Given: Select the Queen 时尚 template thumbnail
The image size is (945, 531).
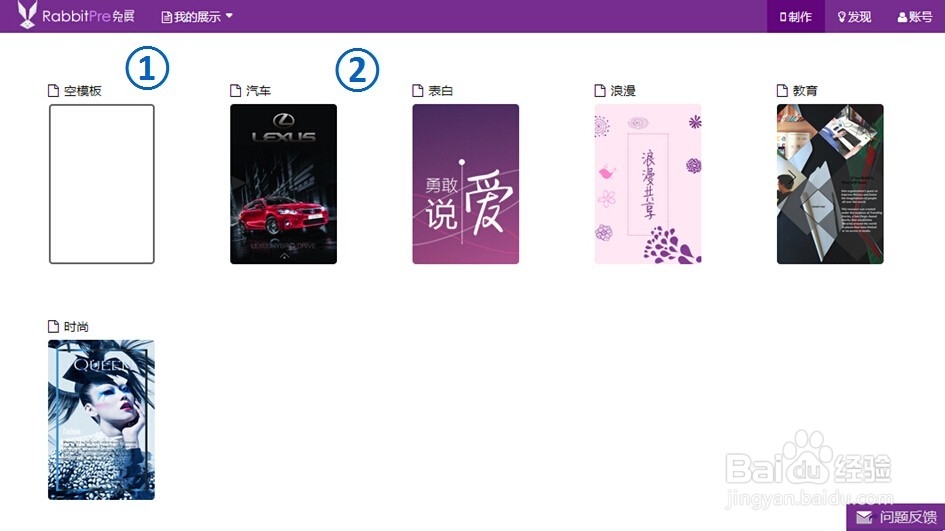Looking at the screenshot, I should click(x=101, y=419).
